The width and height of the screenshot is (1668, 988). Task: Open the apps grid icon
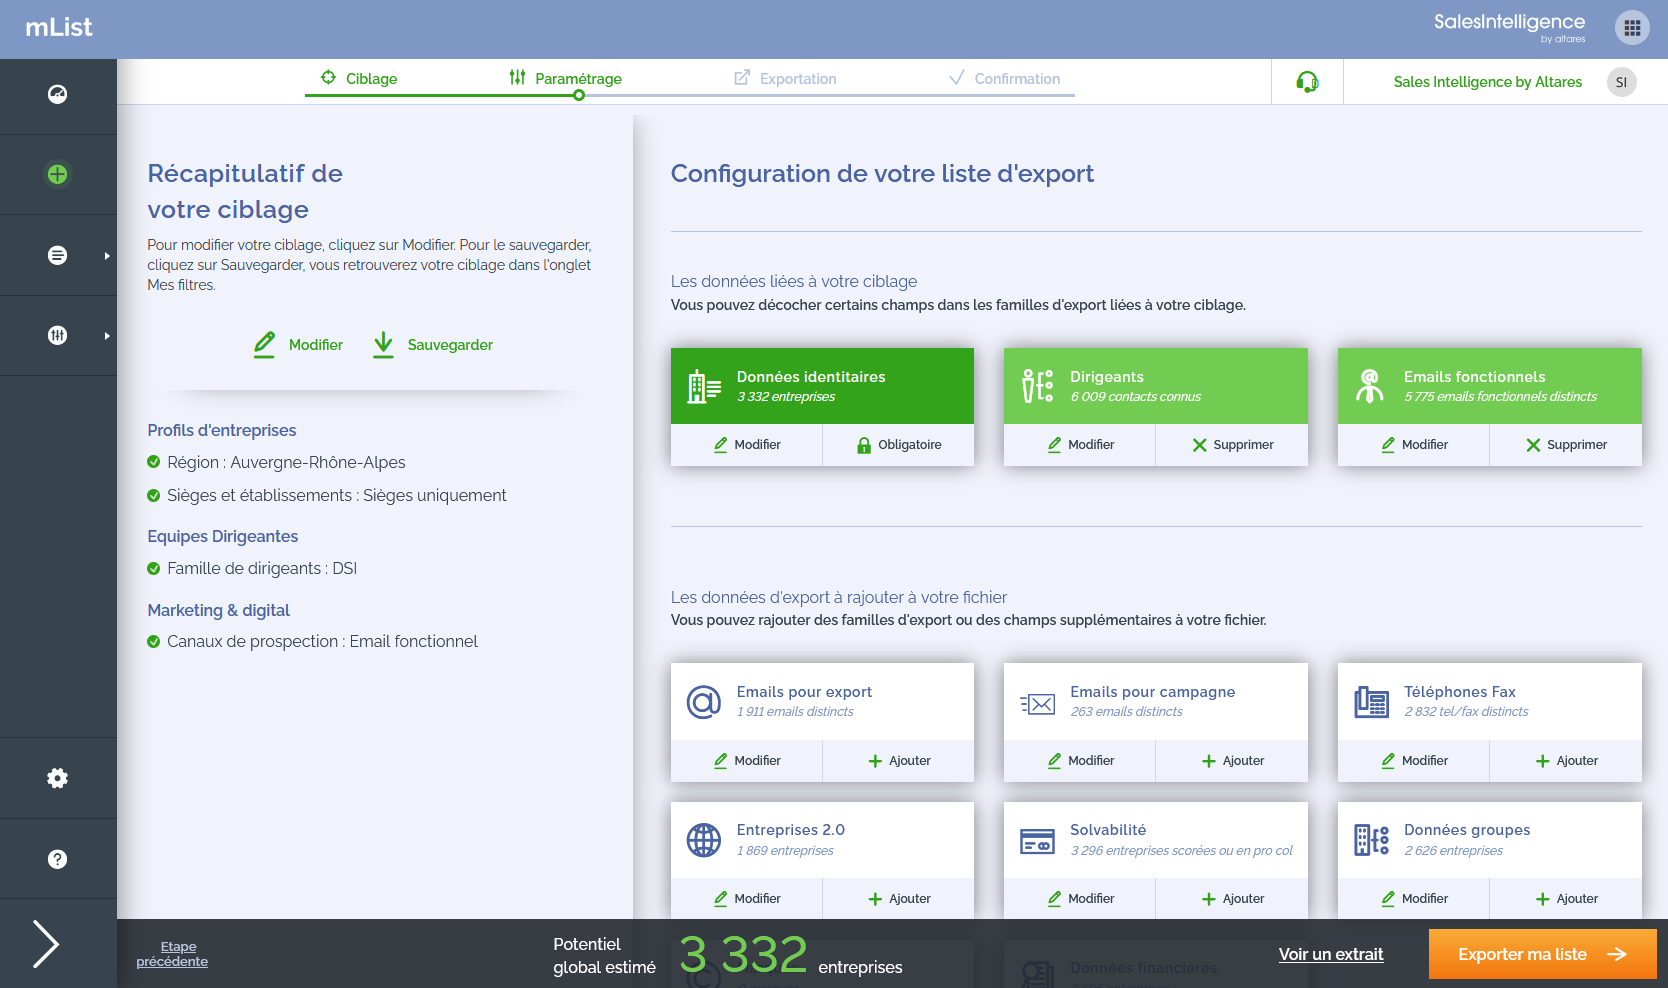(1632, 28)
